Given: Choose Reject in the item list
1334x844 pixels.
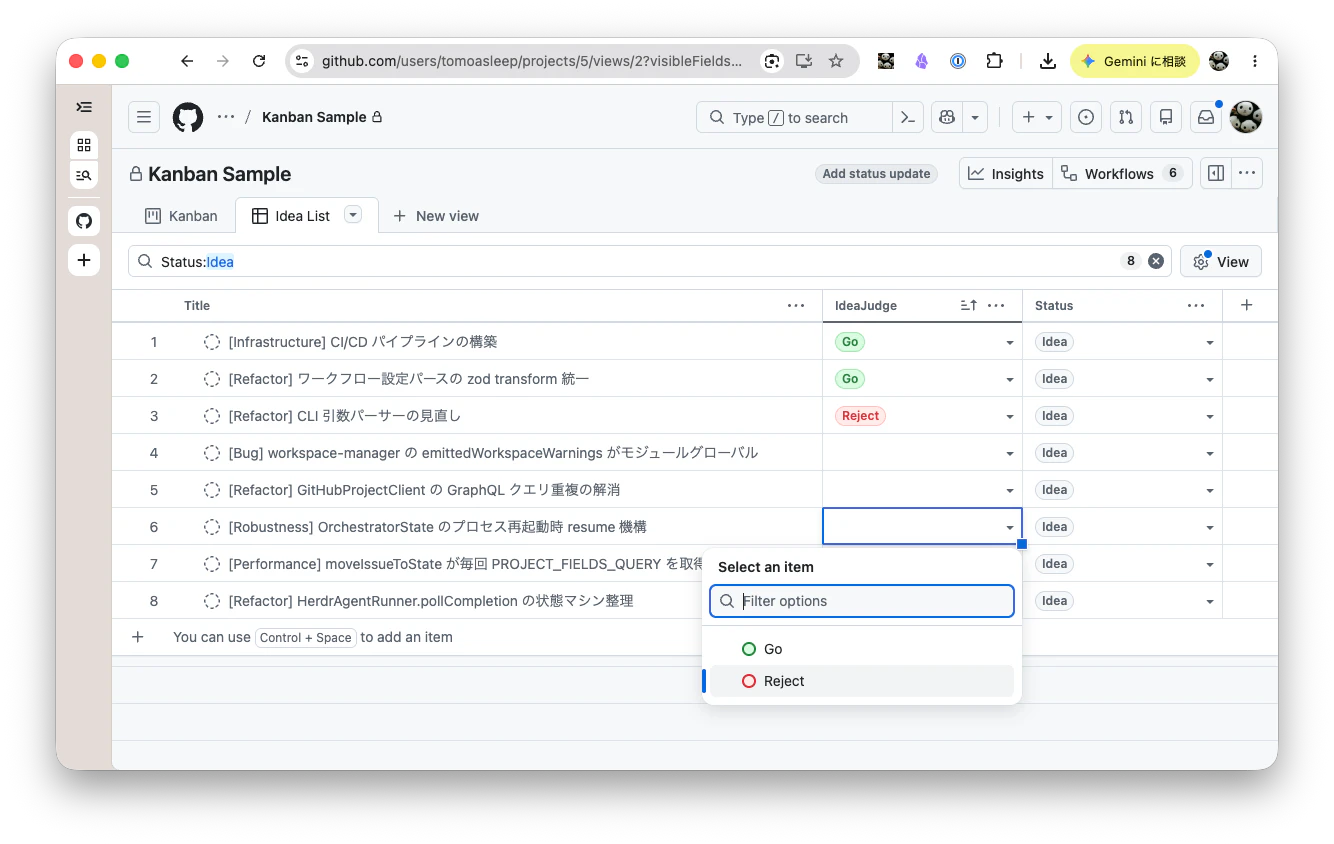Looking at the screenshot, I should [x=862, y=681].
